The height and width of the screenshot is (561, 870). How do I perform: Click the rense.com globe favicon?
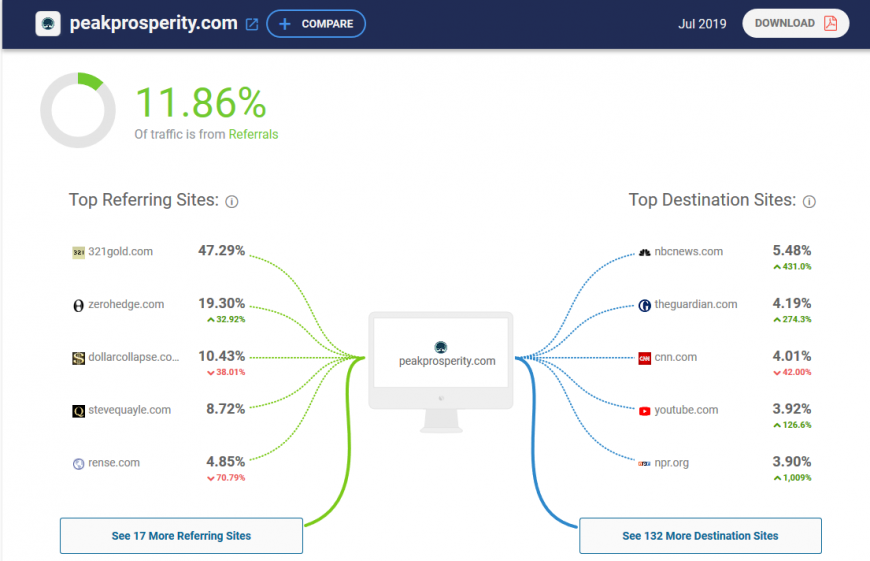coord(79,463)
